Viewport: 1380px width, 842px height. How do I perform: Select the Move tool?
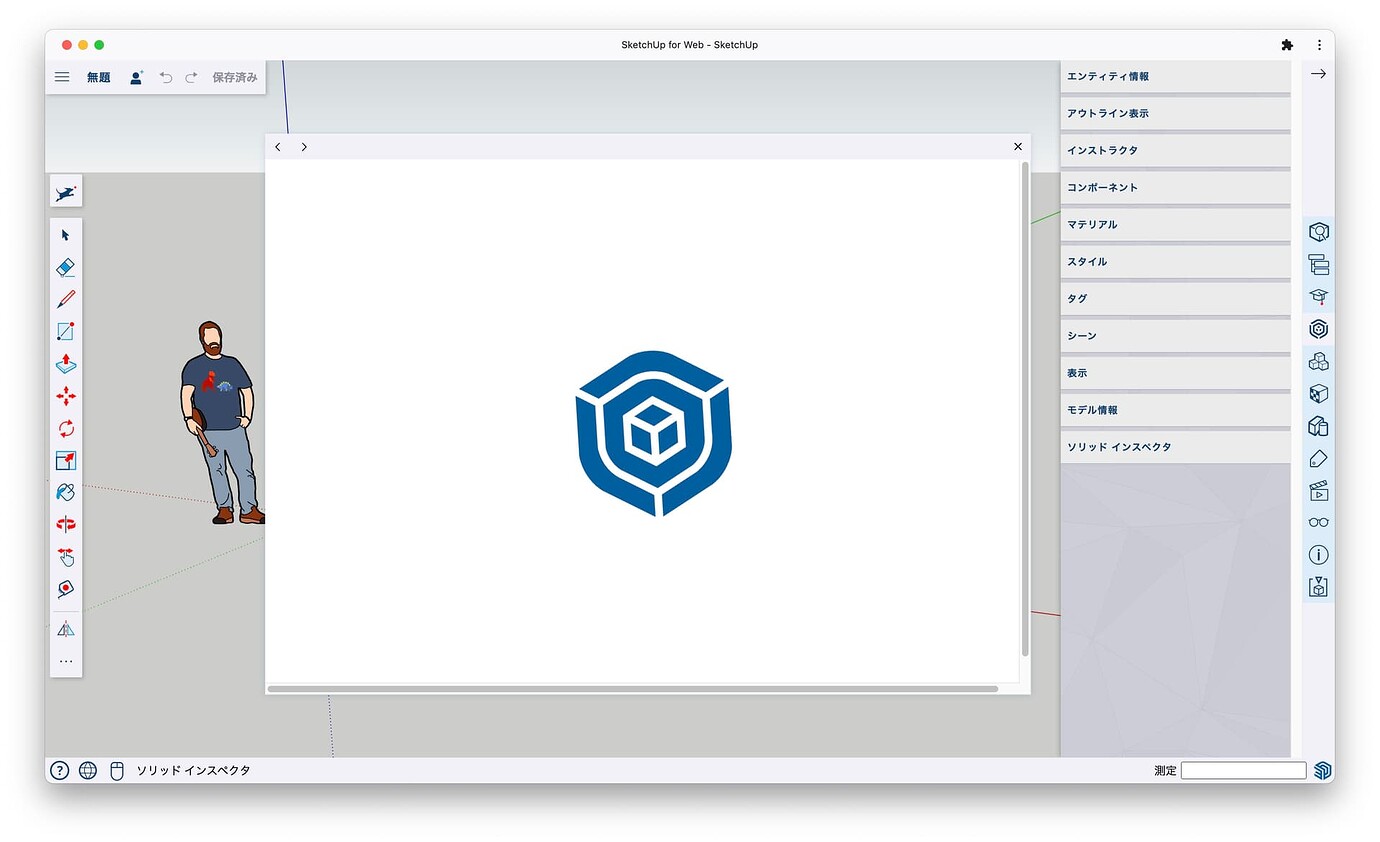[65, 396]
